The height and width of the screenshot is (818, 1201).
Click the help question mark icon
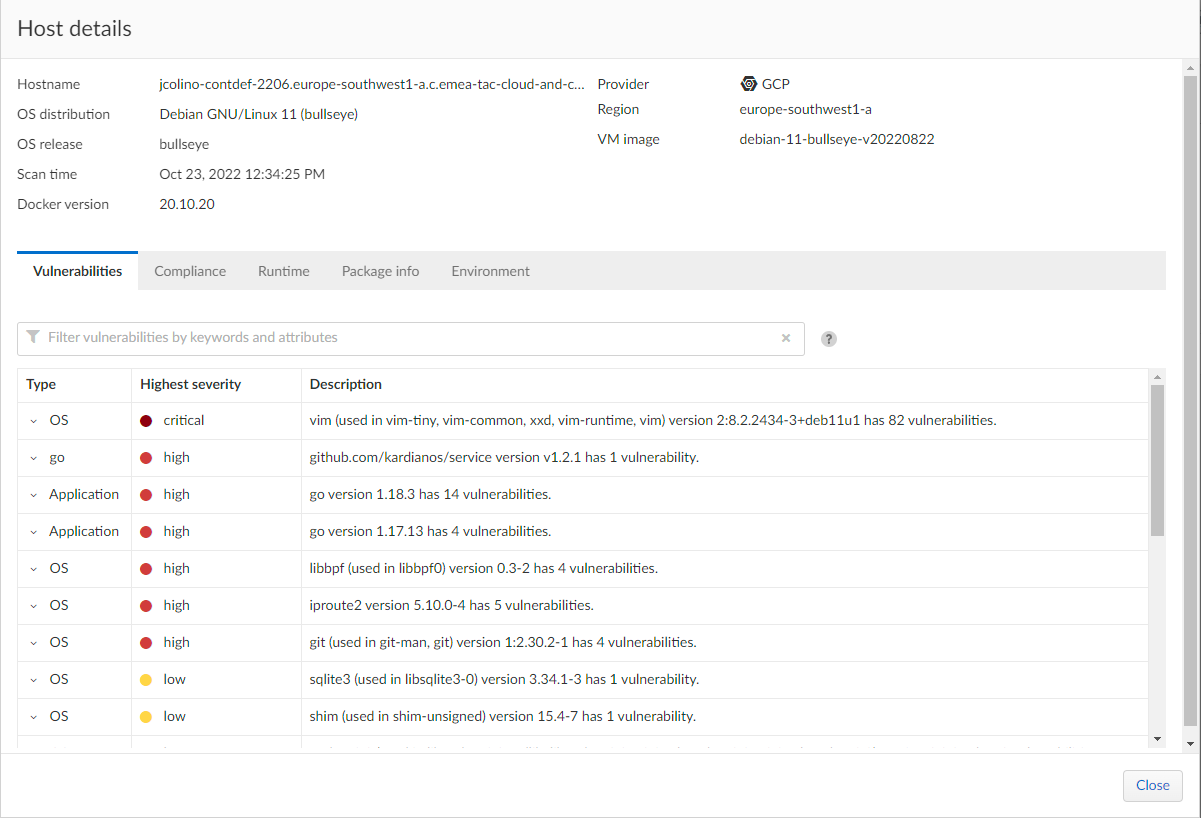(828, 339)
